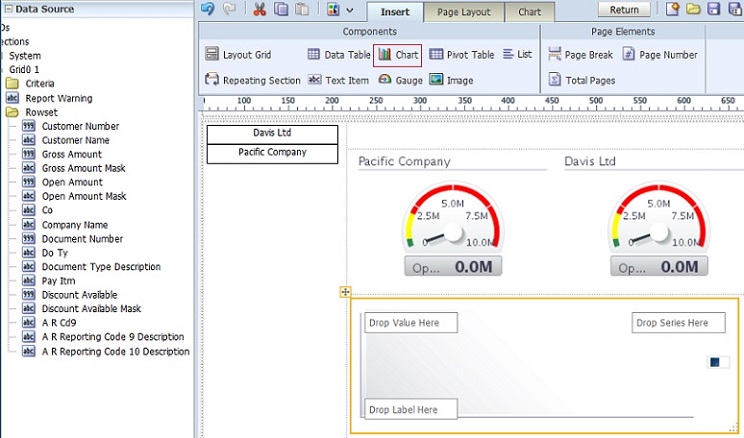Select the A R Cd9 field
The image size is (744, 438).
tap(49, 323)
